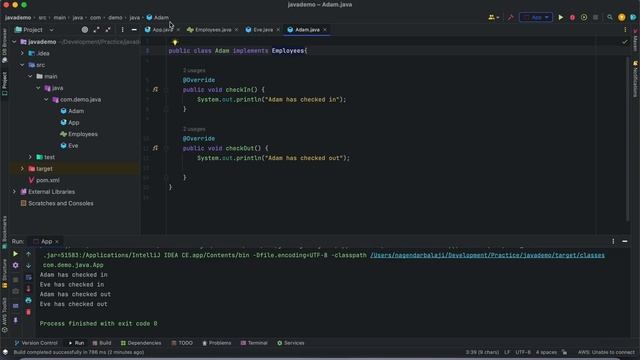Start debugging with the red bug icon

tap(572, 18)
